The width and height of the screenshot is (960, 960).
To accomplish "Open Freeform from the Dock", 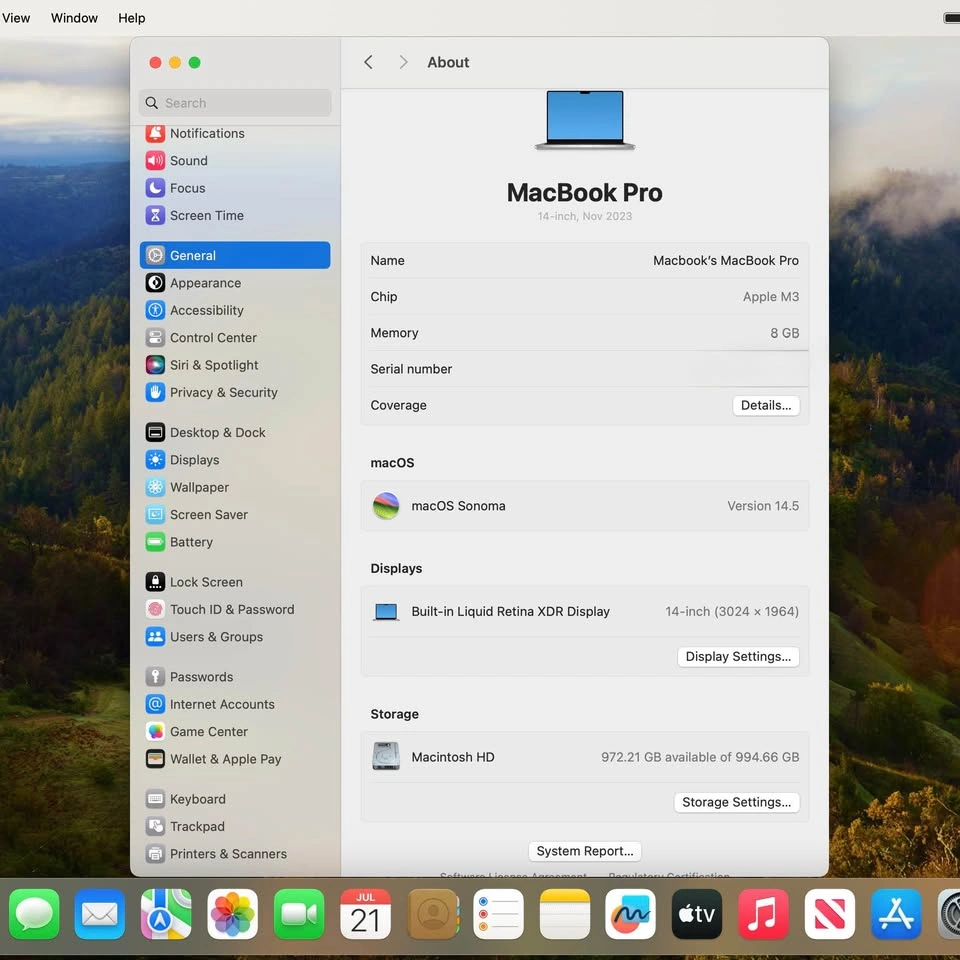I will (x=631, y=914).
